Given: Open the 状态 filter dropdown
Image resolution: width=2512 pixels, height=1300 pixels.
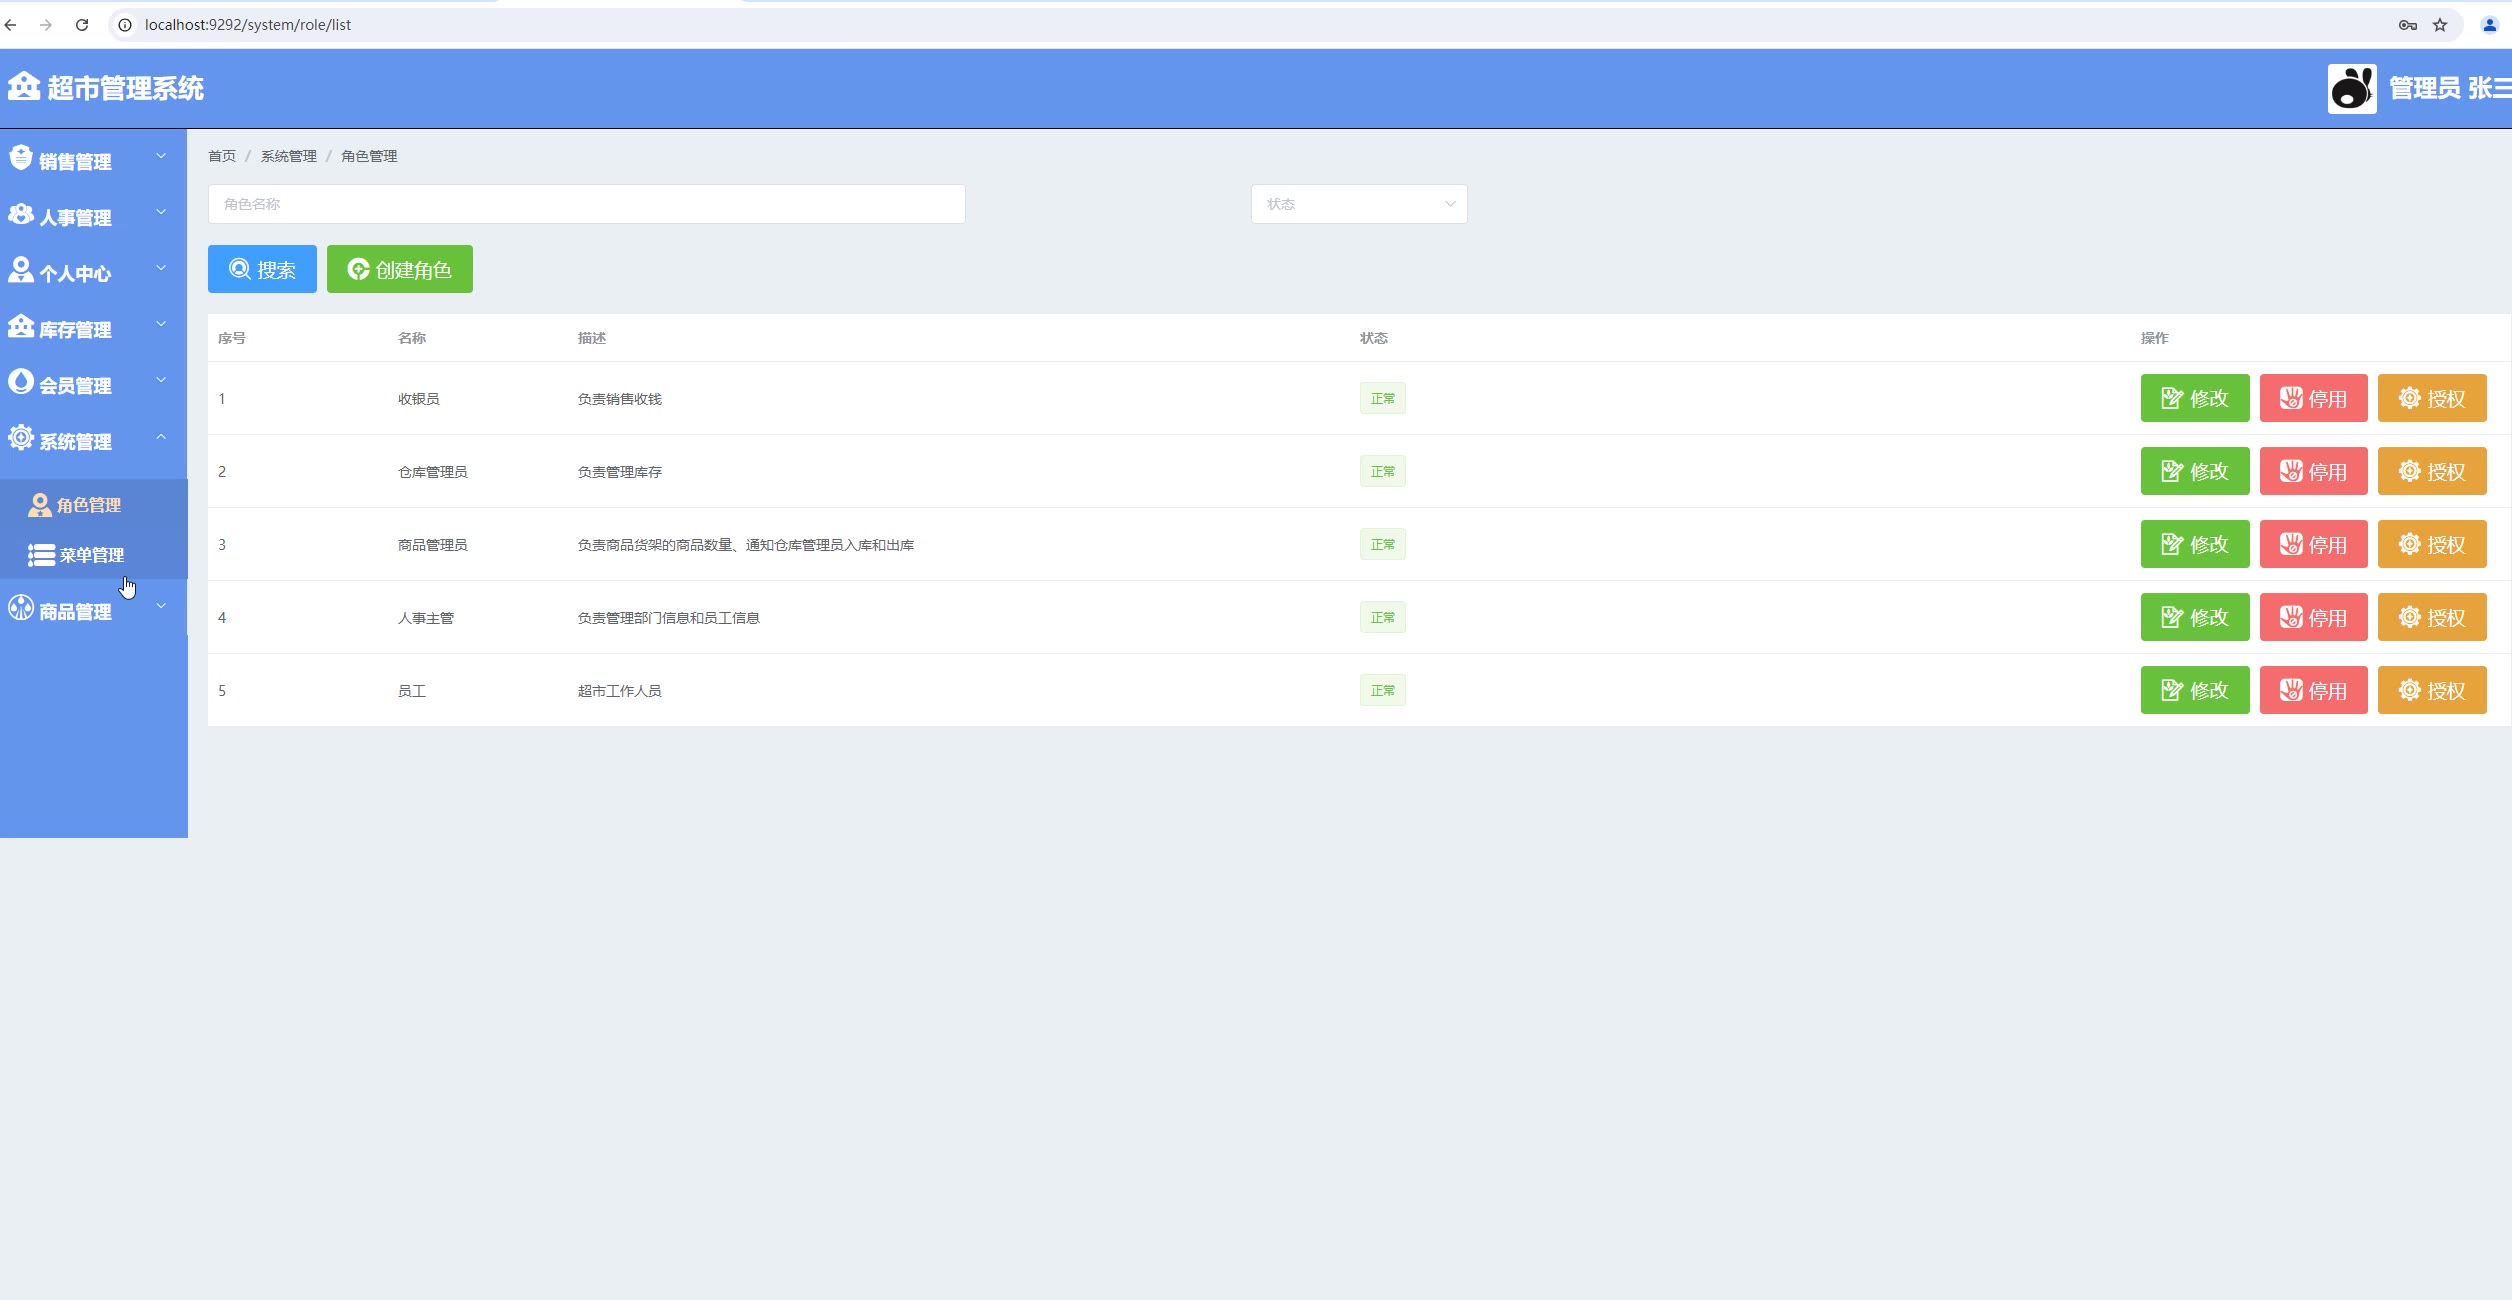Looking at the screenshot, I should click(1358, 204).
